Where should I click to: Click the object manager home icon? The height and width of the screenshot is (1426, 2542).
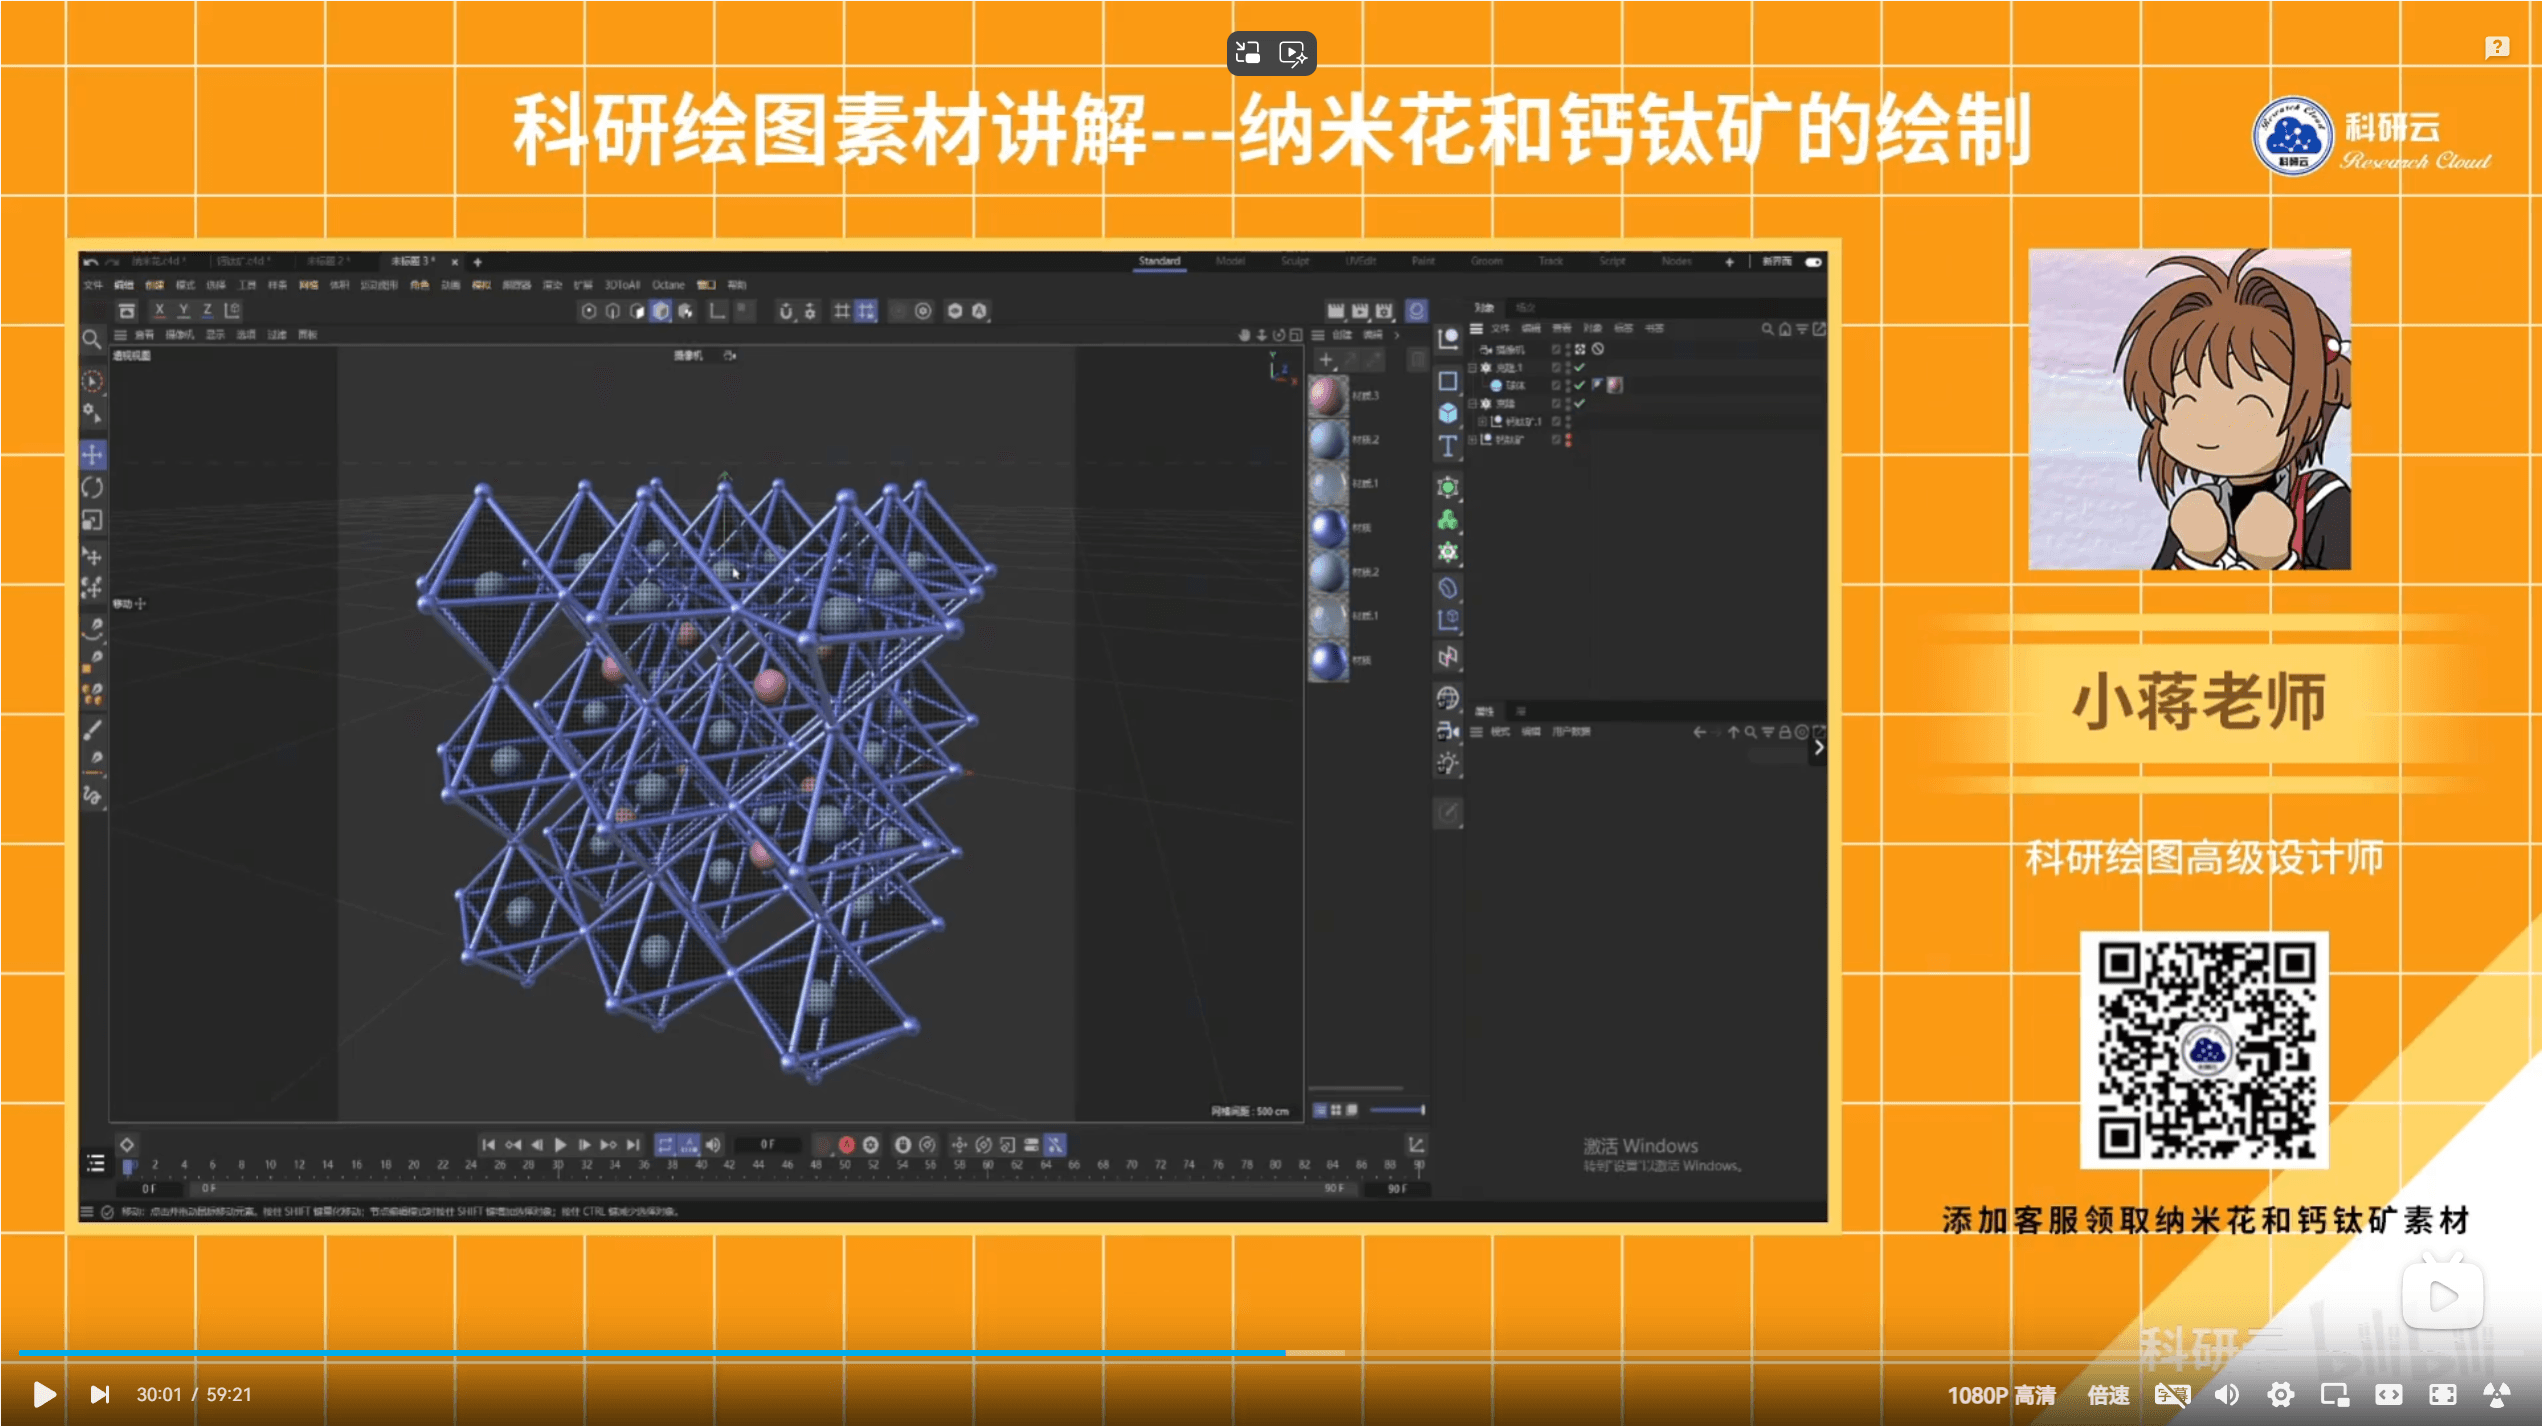[1784, 329]
